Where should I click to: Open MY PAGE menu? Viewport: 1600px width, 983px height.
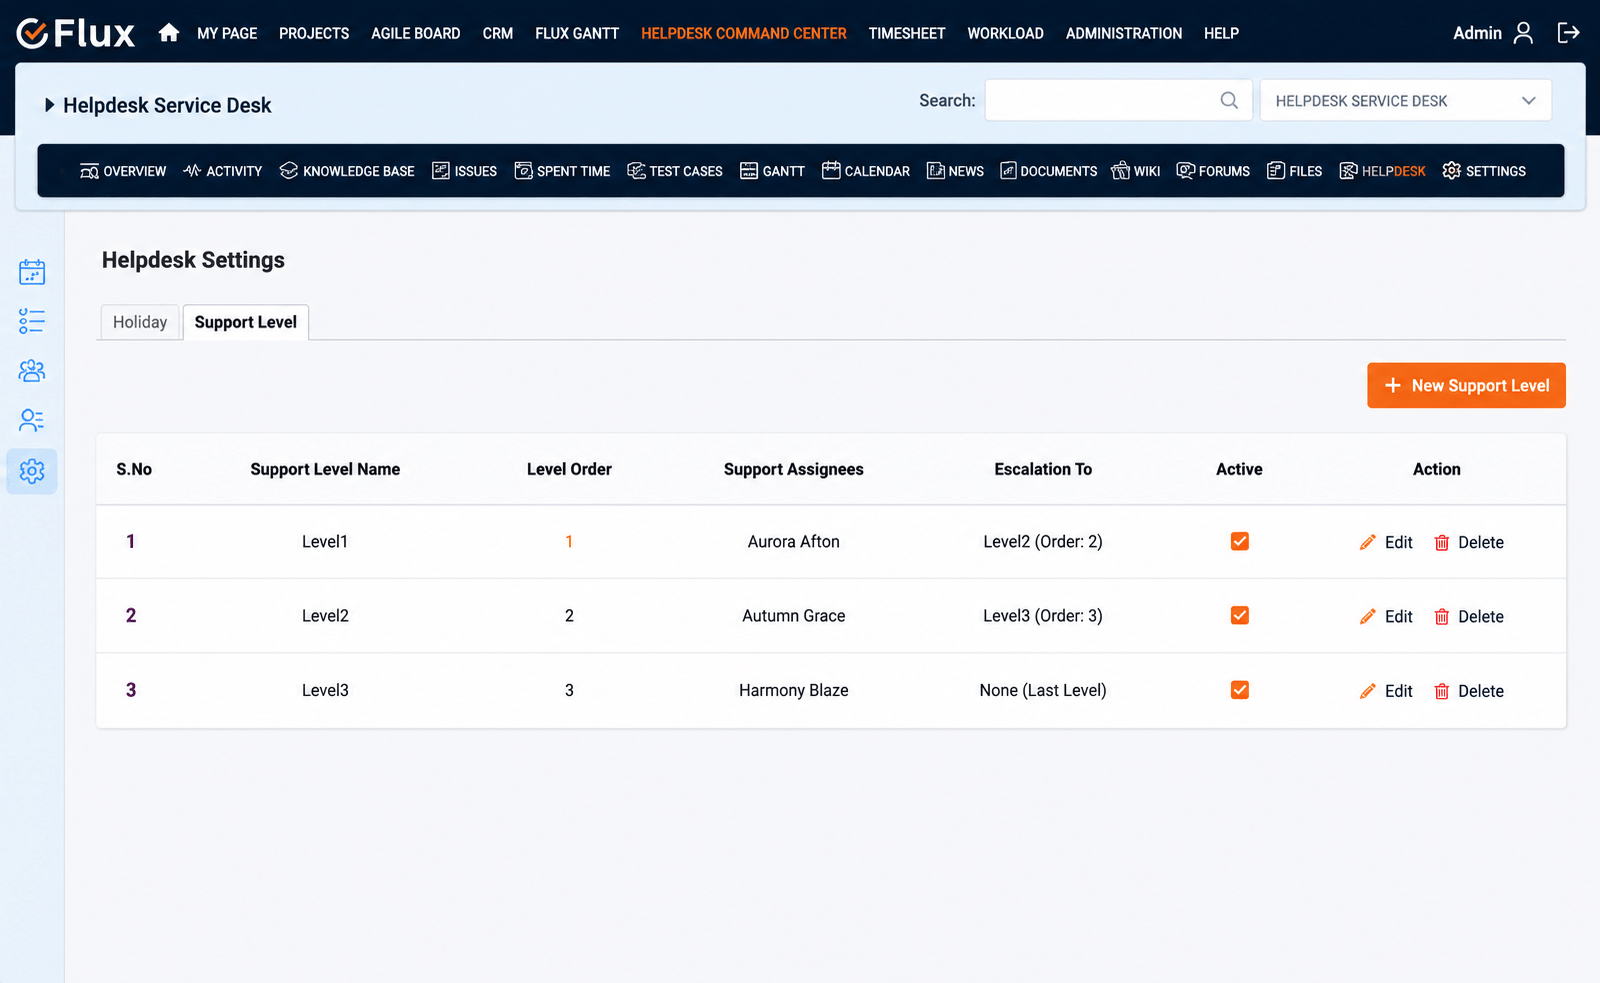227,33
